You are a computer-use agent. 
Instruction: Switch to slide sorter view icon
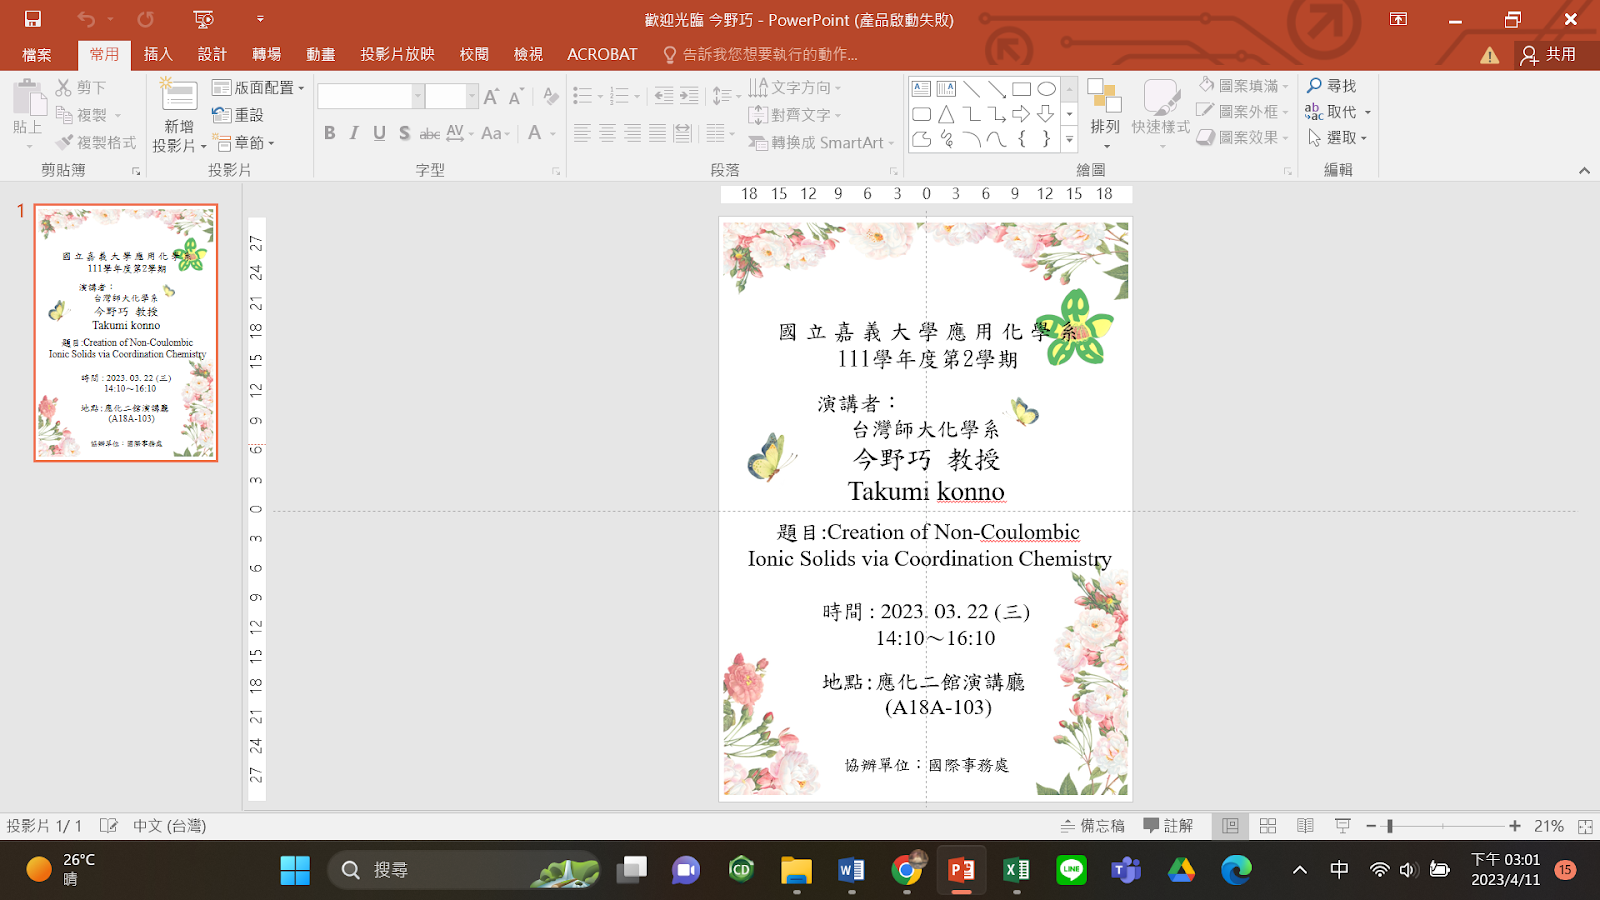1268,826
